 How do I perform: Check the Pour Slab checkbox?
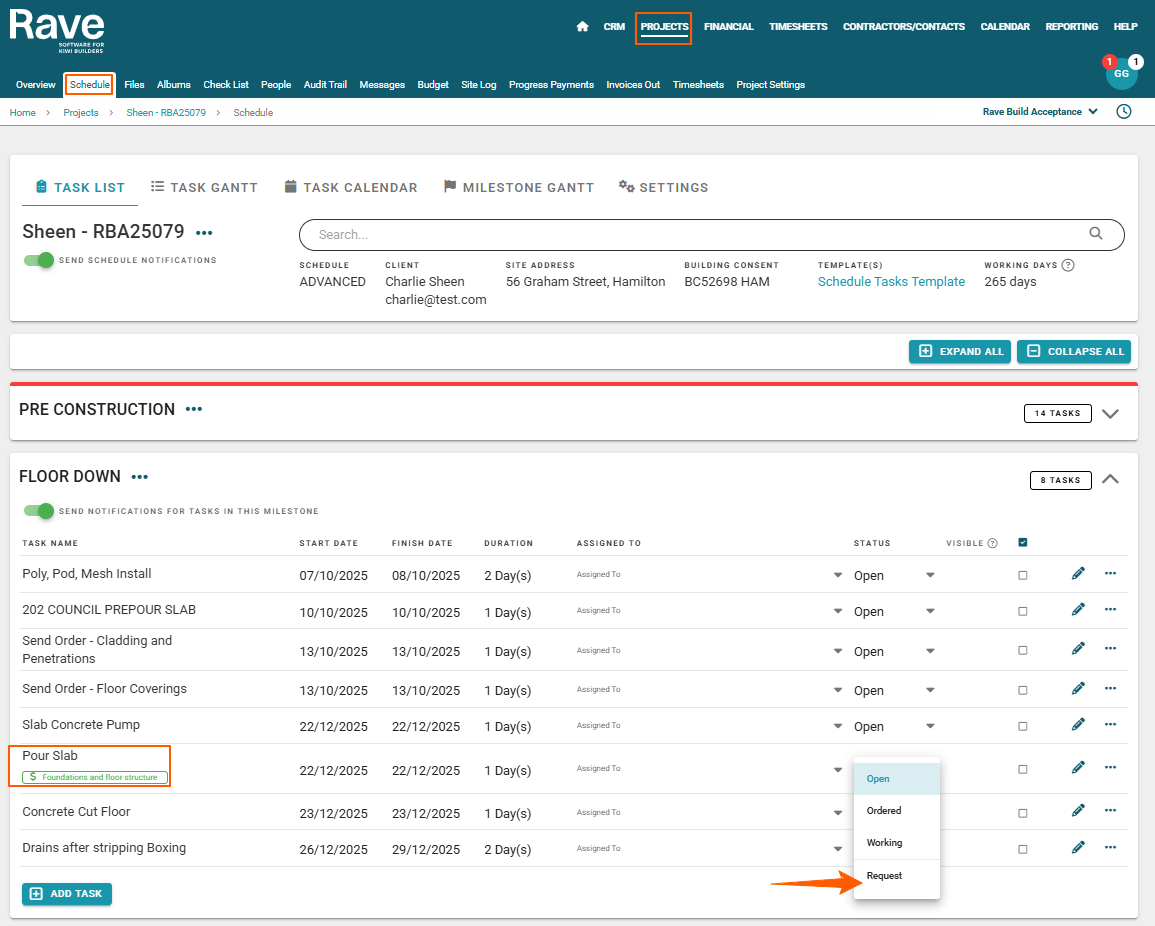click(x=1022, y=770)
